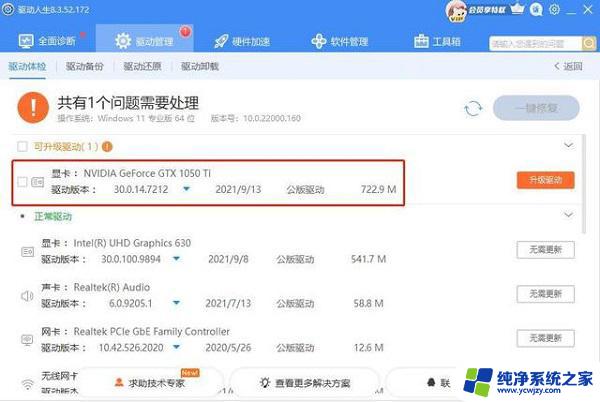
Task: Click the 722.9 M size value
Action: 378,189
